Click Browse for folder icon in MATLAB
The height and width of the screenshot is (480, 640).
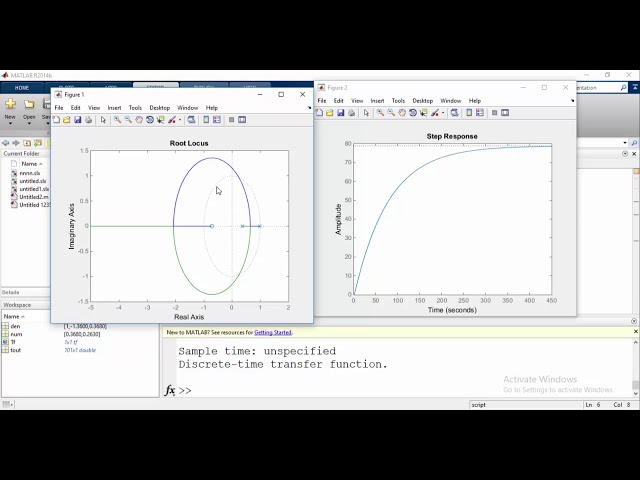[38, 143]
